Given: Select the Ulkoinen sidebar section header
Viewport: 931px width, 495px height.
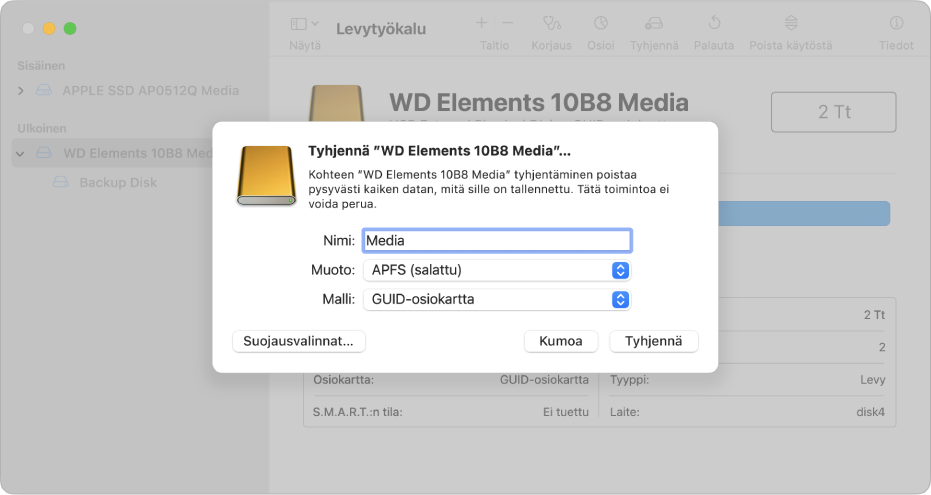Looking at the screenshot, I should [42, 128].
